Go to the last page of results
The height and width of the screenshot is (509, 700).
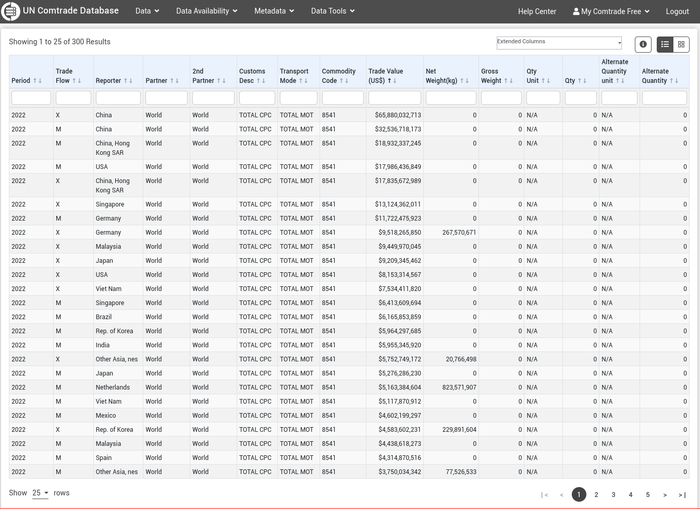point(681,494)
